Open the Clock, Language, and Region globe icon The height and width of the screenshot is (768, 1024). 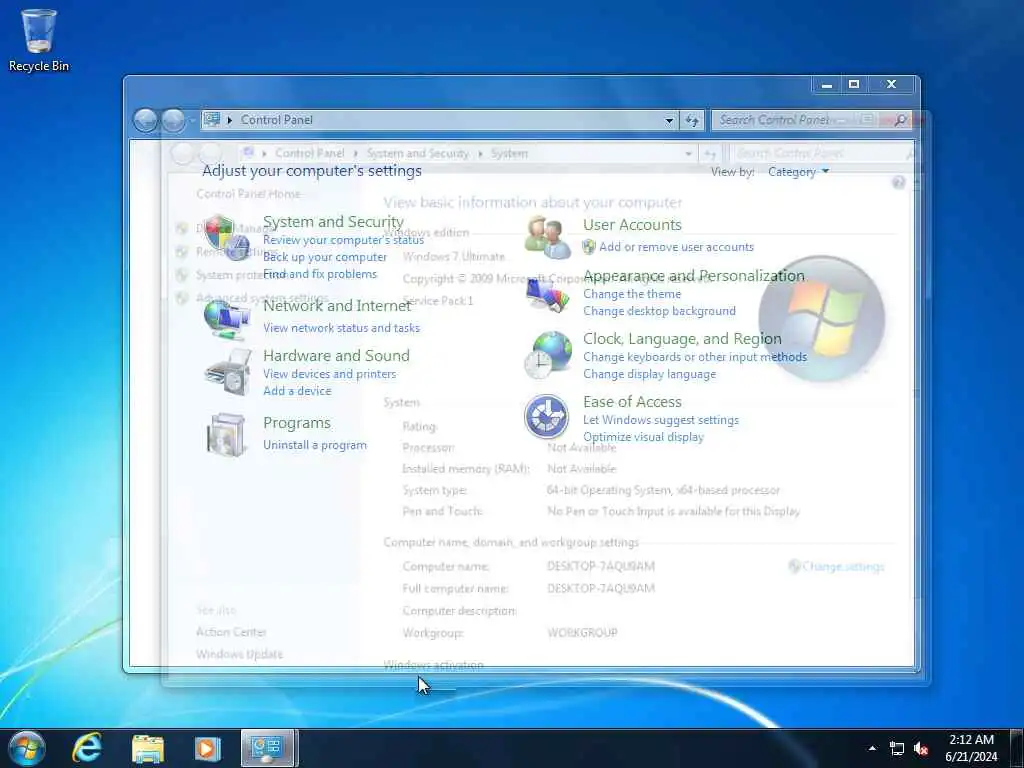coord(547,355)
